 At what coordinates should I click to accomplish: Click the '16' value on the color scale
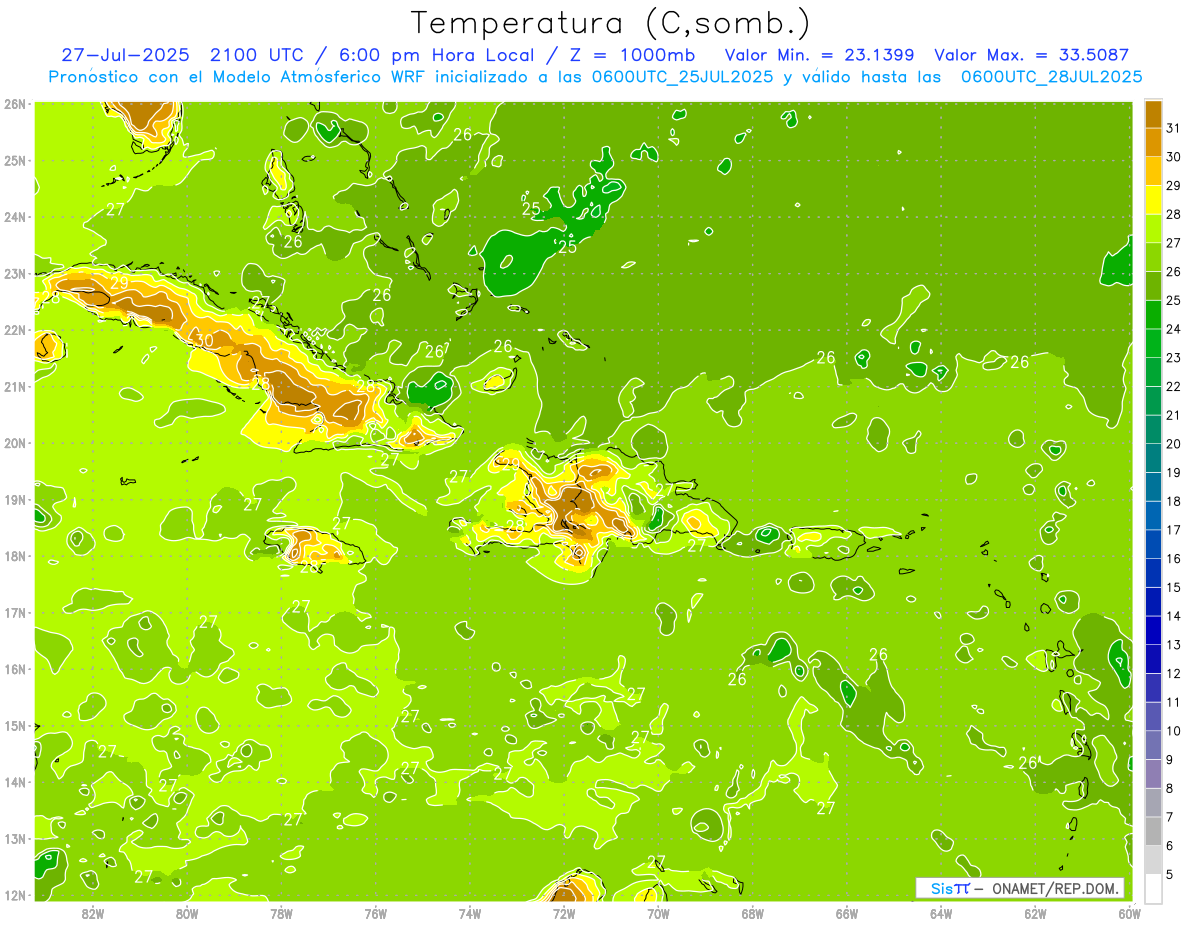point(1173,559)
